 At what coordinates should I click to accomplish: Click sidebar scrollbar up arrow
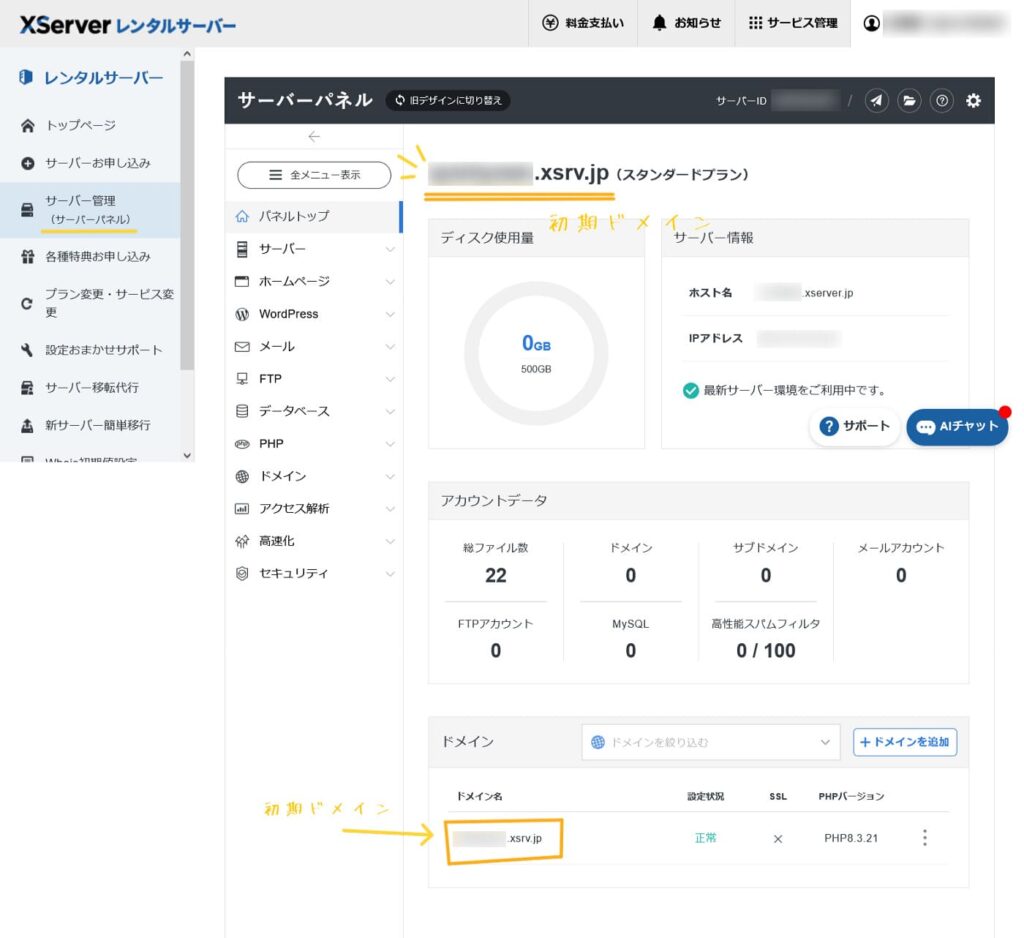coord(187,54)
